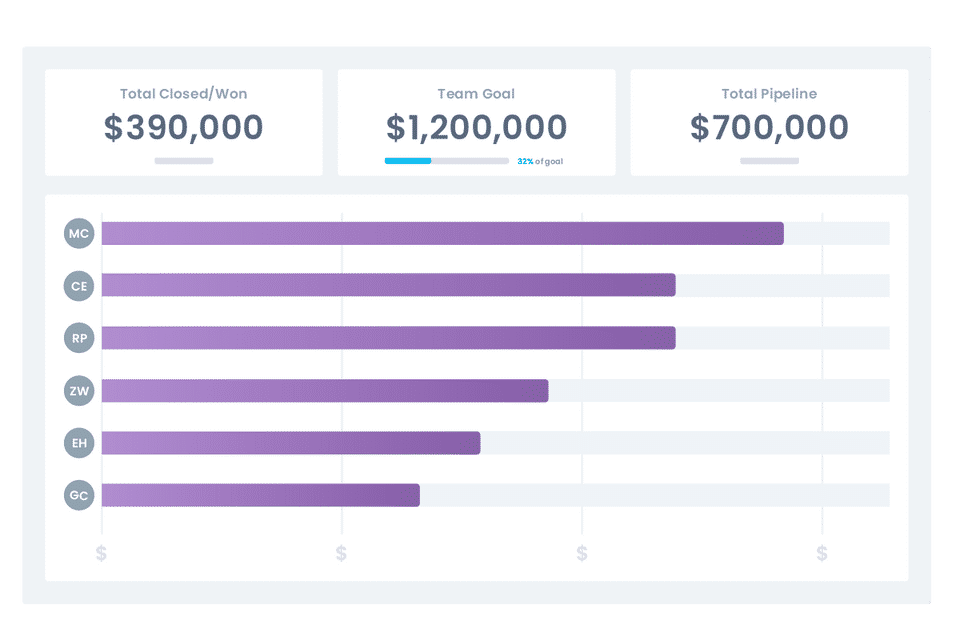The image size is (960, 641).
Task: Click the ZW avatar icon
Action: (x=79, y=391)
